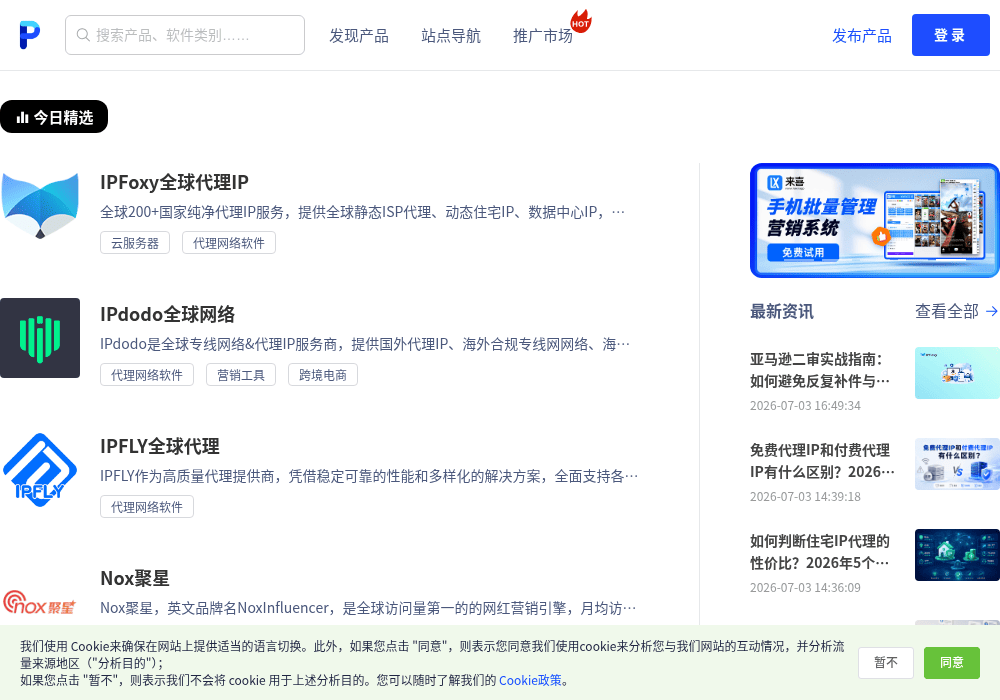Open the 站点导航 menu
This screenshot has height=700, width=1000.
pyautogui.click(x=451, y=36)
